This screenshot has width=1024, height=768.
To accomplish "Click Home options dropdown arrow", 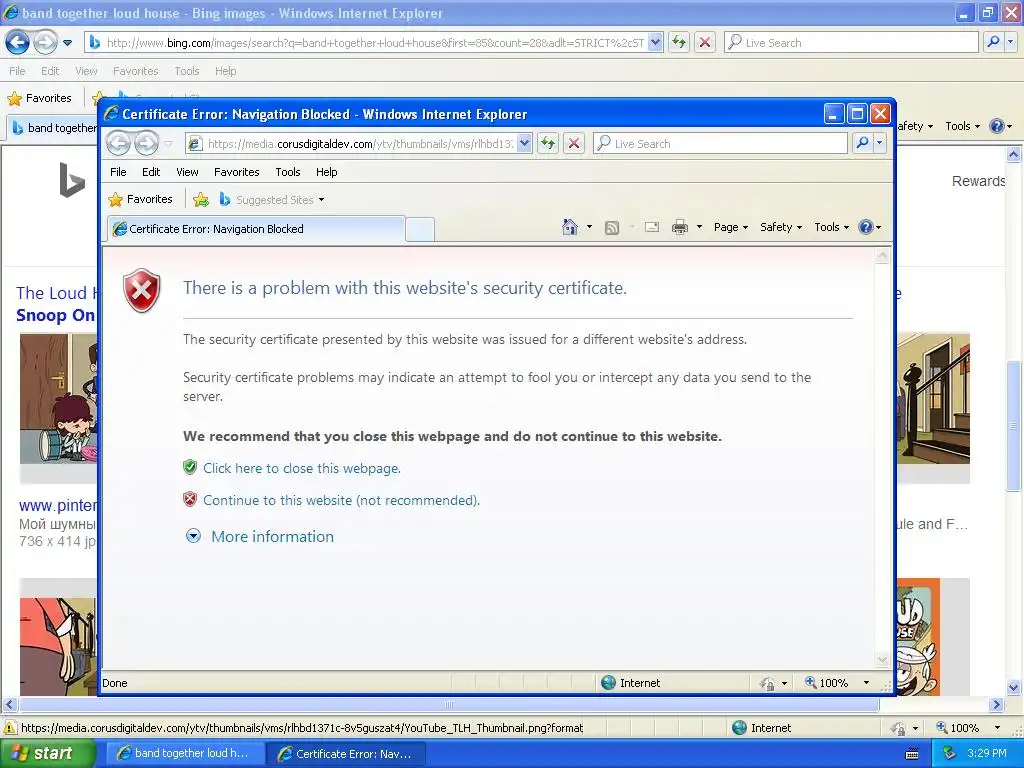I will (x=589, y=227).
